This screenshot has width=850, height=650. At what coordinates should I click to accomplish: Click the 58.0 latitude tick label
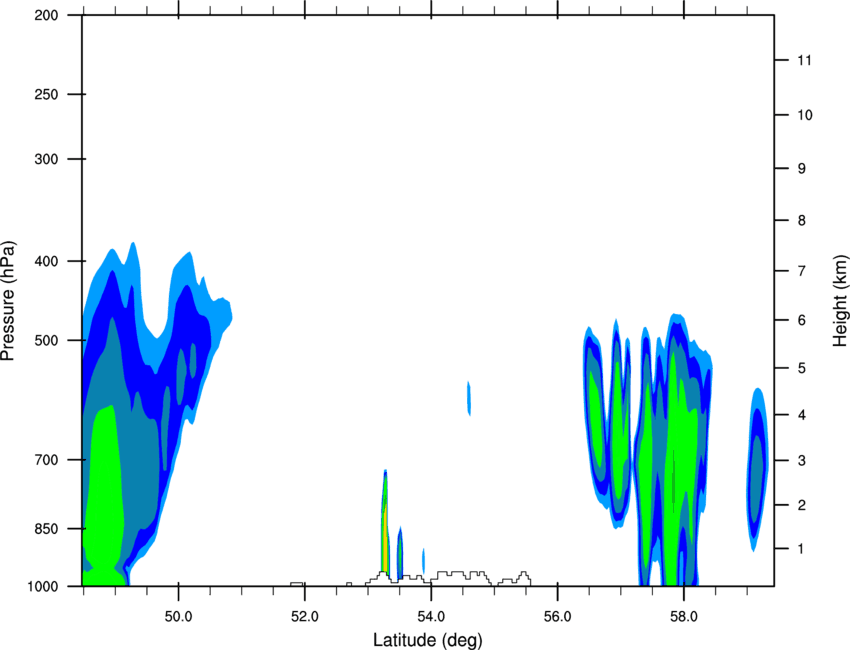point(684,617)
